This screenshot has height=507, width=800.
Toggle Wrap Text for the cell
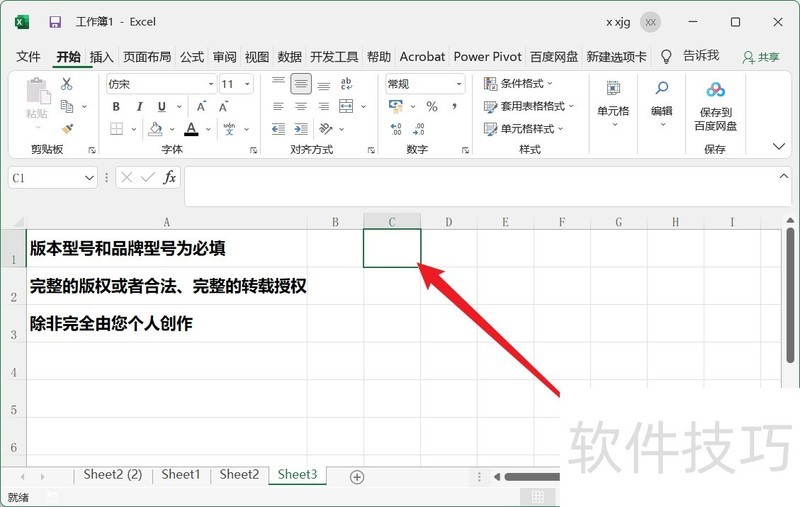(347, 85)
